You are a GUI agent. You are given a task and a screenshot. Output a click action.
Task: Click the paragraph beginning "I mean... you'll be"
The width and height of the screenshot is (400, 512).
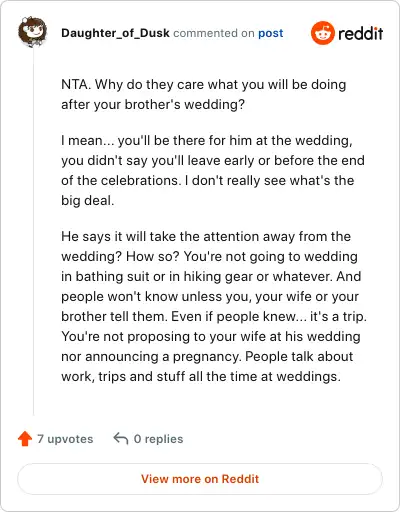(x=213, y=170)
